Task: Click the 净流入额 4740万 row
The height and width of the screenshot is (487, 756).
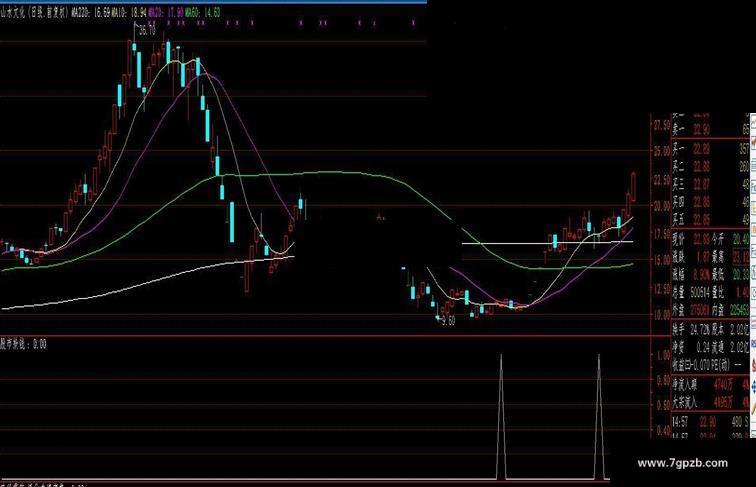Action: [711, 384]
